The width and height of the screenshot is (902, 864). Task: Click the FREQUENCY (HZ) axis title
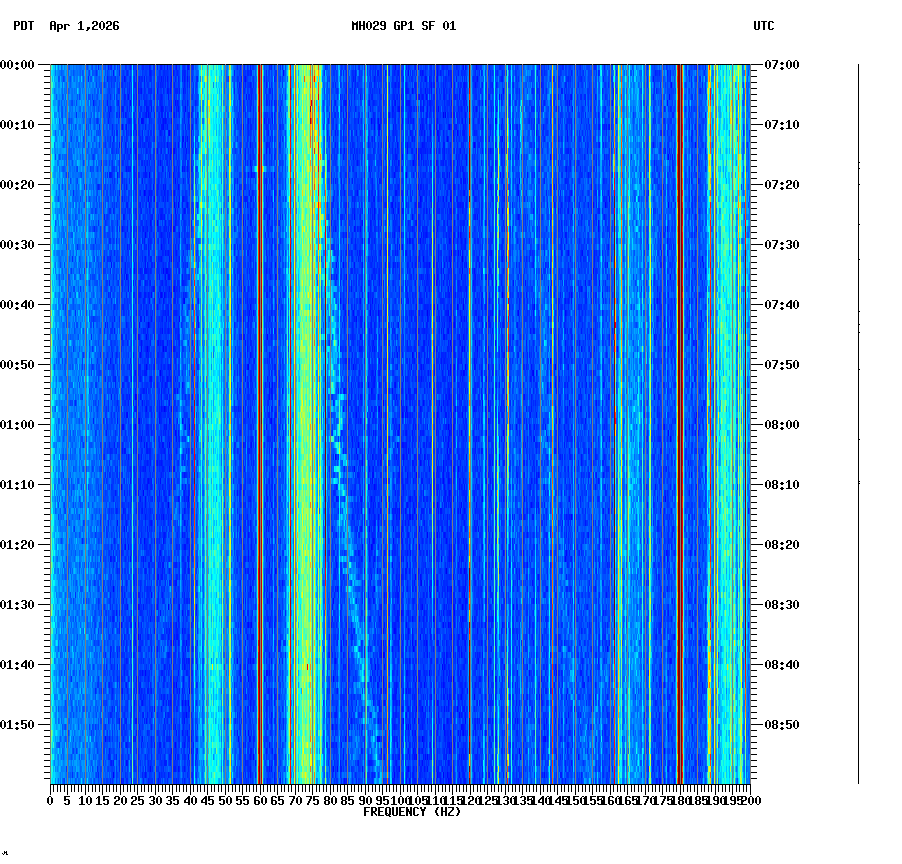411,811
